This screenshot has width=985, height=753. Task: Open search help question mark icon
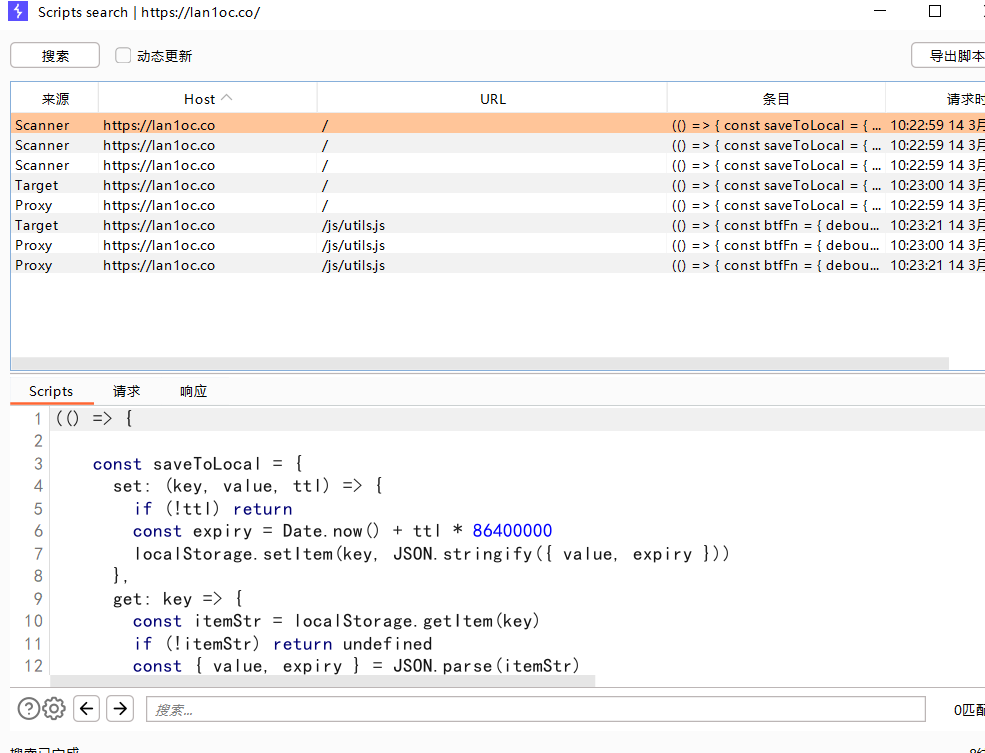(29, 709)
